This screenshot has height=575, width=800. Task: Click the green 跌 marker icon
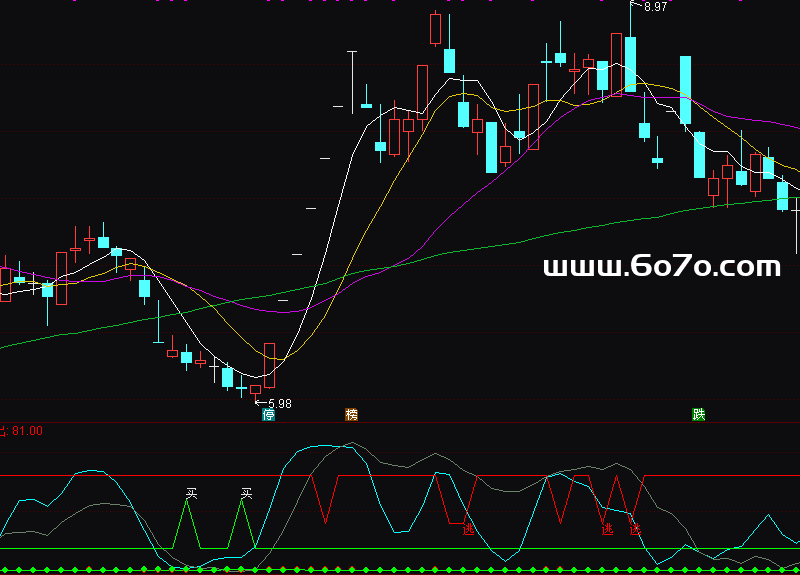tap(698, 414)
